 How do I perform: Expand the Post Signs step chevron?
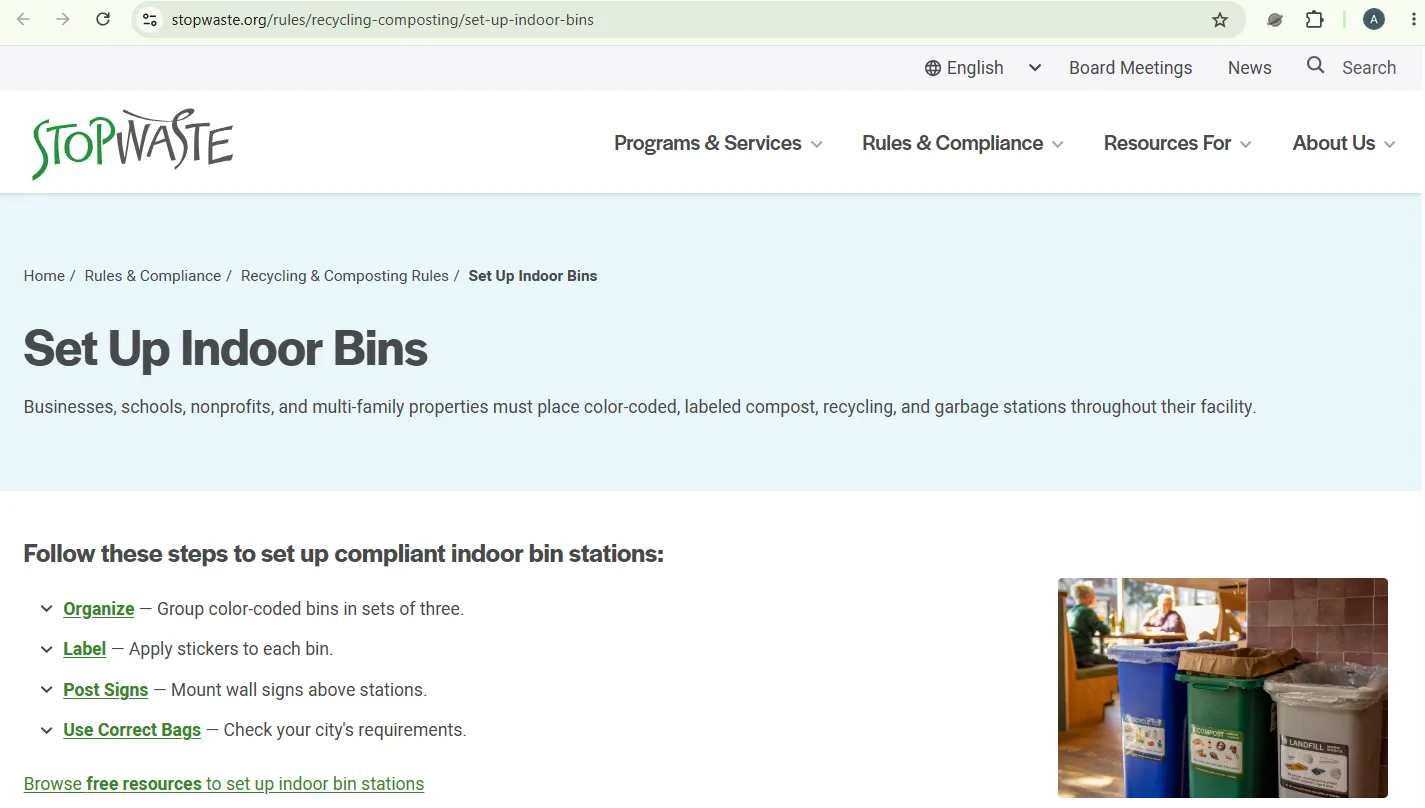pos(46,690)
